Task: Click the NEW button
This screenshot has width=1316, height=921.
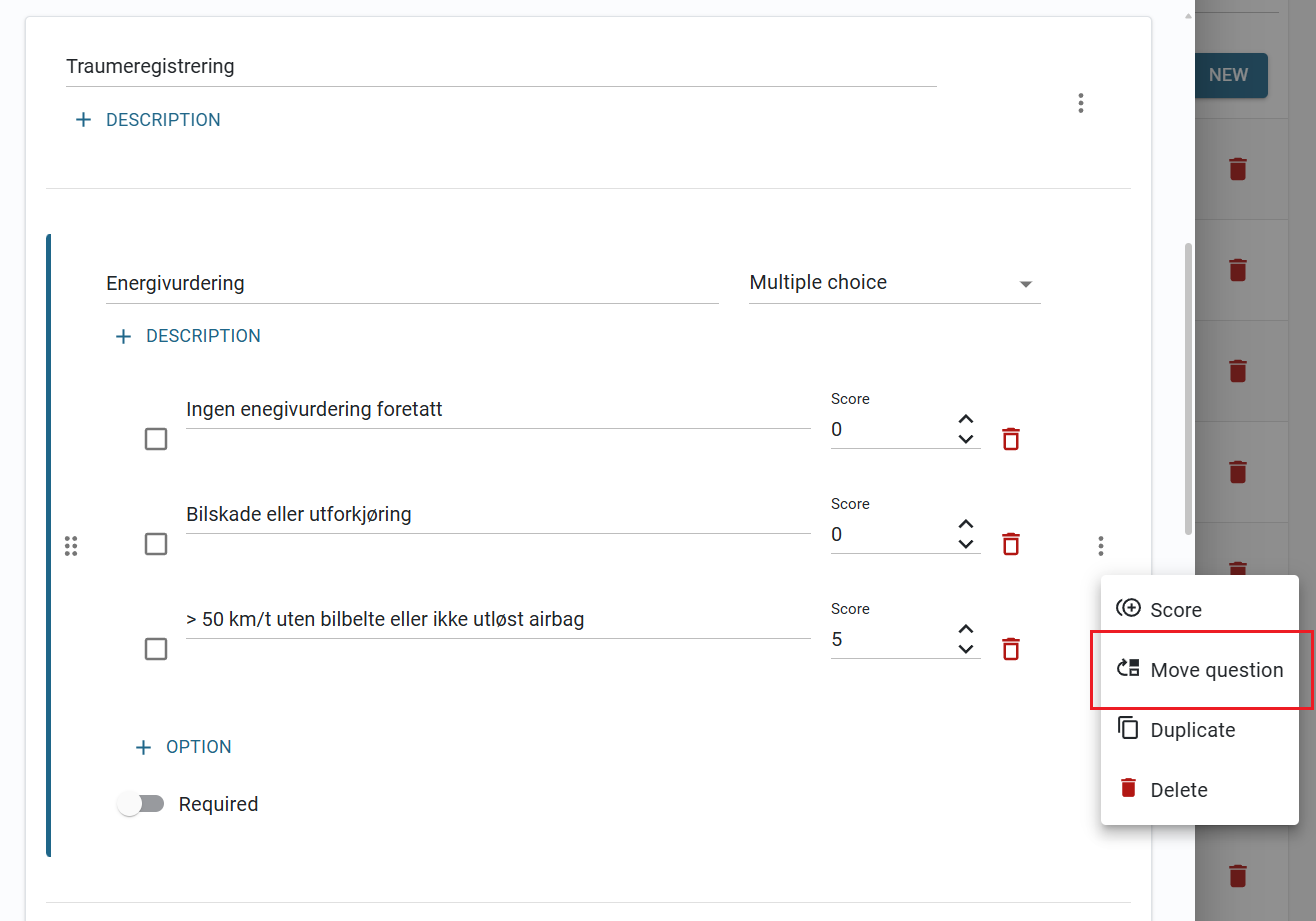Action: pyautogui.click(x=1229, y=75)
